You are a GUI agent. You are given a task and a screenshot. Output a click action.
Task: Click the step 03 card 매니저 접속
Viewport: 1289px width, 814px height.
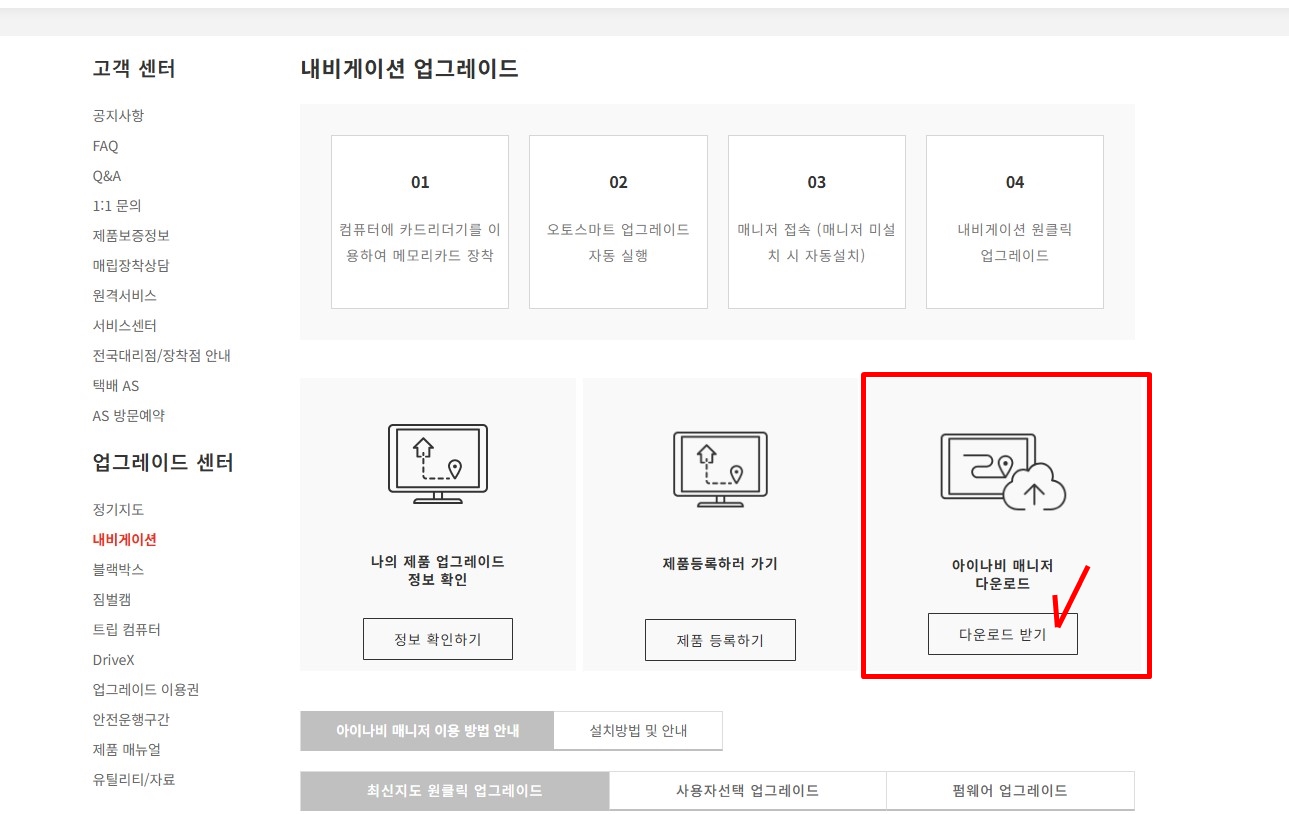817,222
